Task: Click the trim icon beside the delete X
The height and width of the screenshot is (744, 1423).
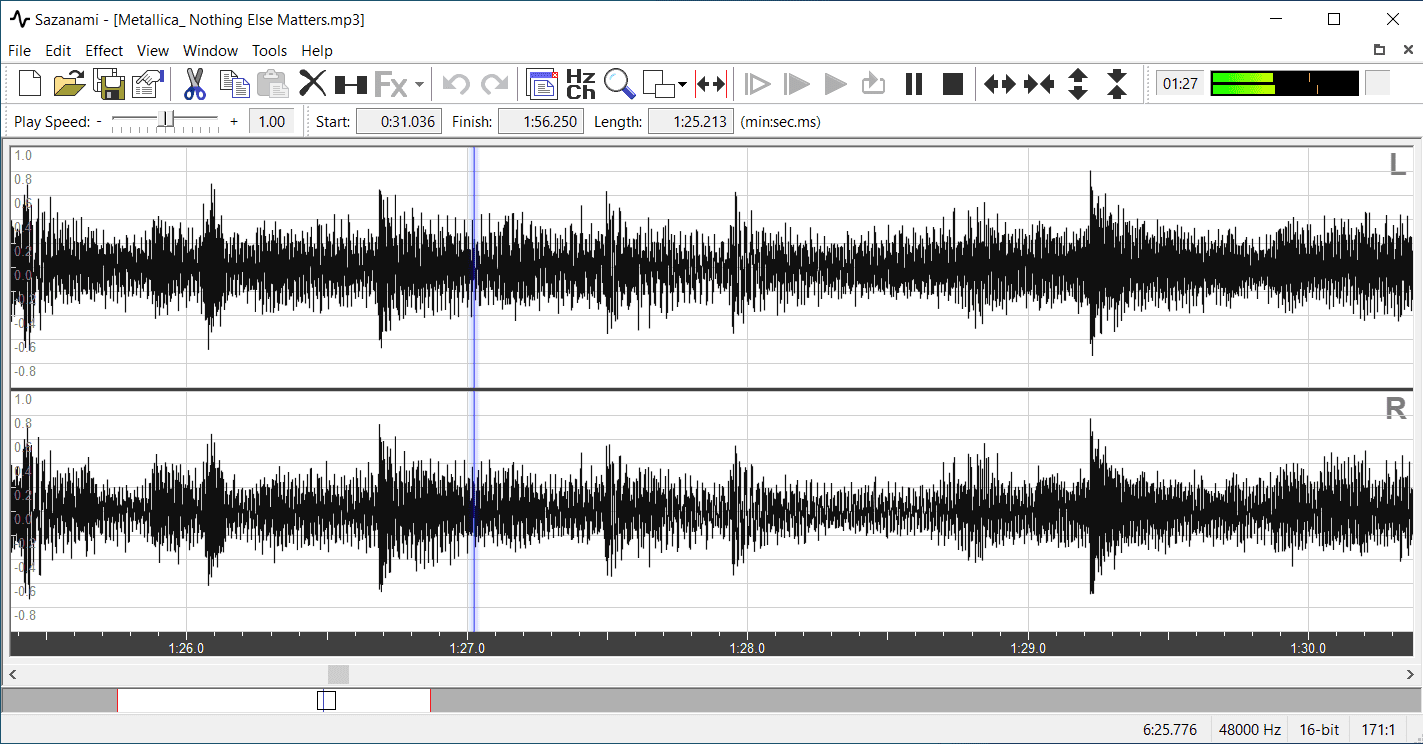Action: tap(351, 84)
